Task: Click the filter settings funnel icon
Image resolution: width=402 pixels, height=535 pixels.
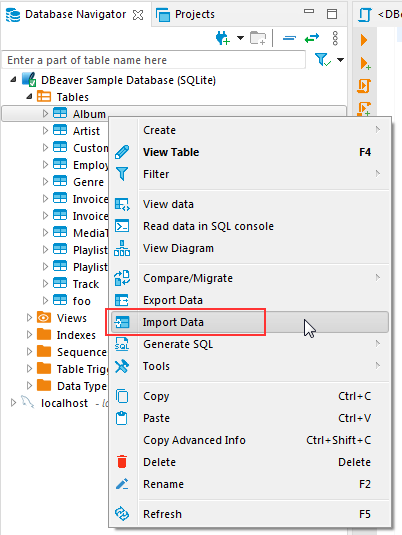Action: point(322,60)
